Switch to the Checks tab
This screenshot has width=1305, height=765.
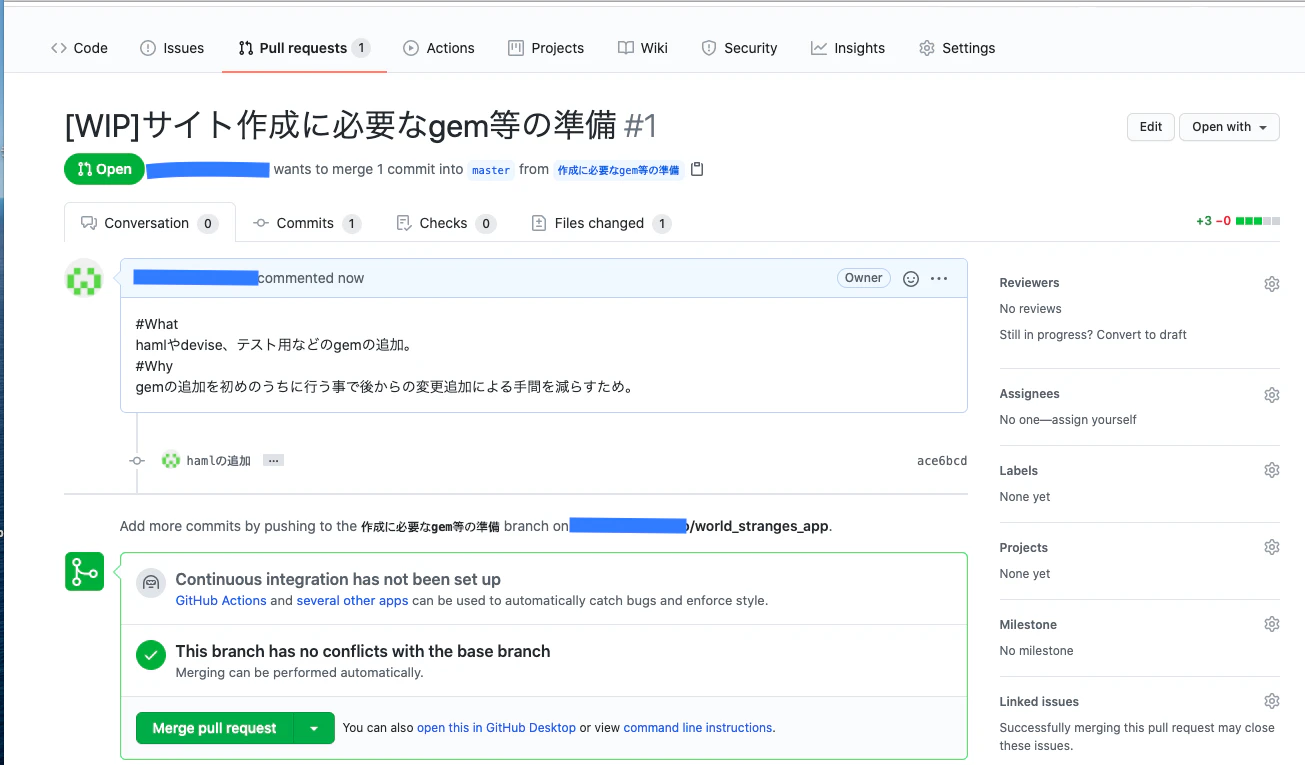446,223
